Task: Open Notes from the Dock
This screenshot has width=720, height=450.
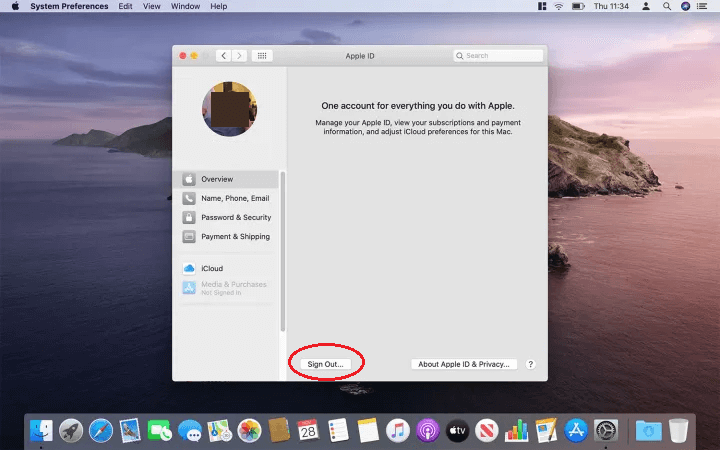Action: (368, 431)
